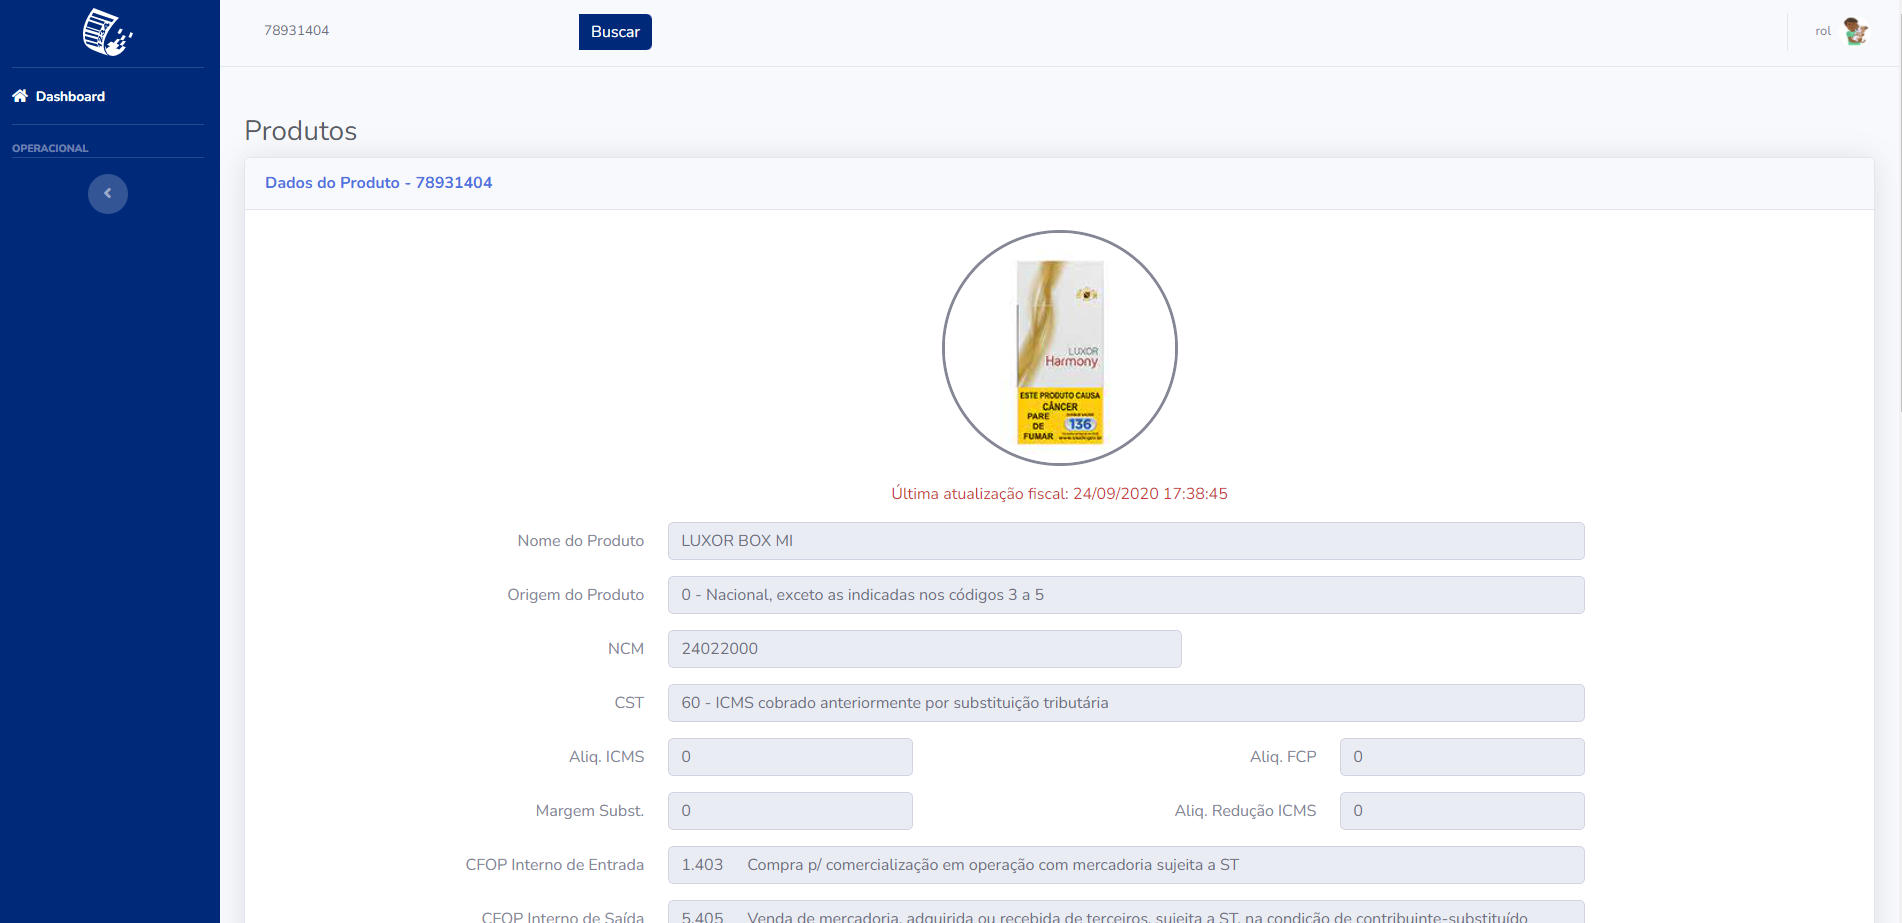Click the 'Produtos' page heading
The height and width of the screenshot is (923, 1902).
click(x=301, y=131)
